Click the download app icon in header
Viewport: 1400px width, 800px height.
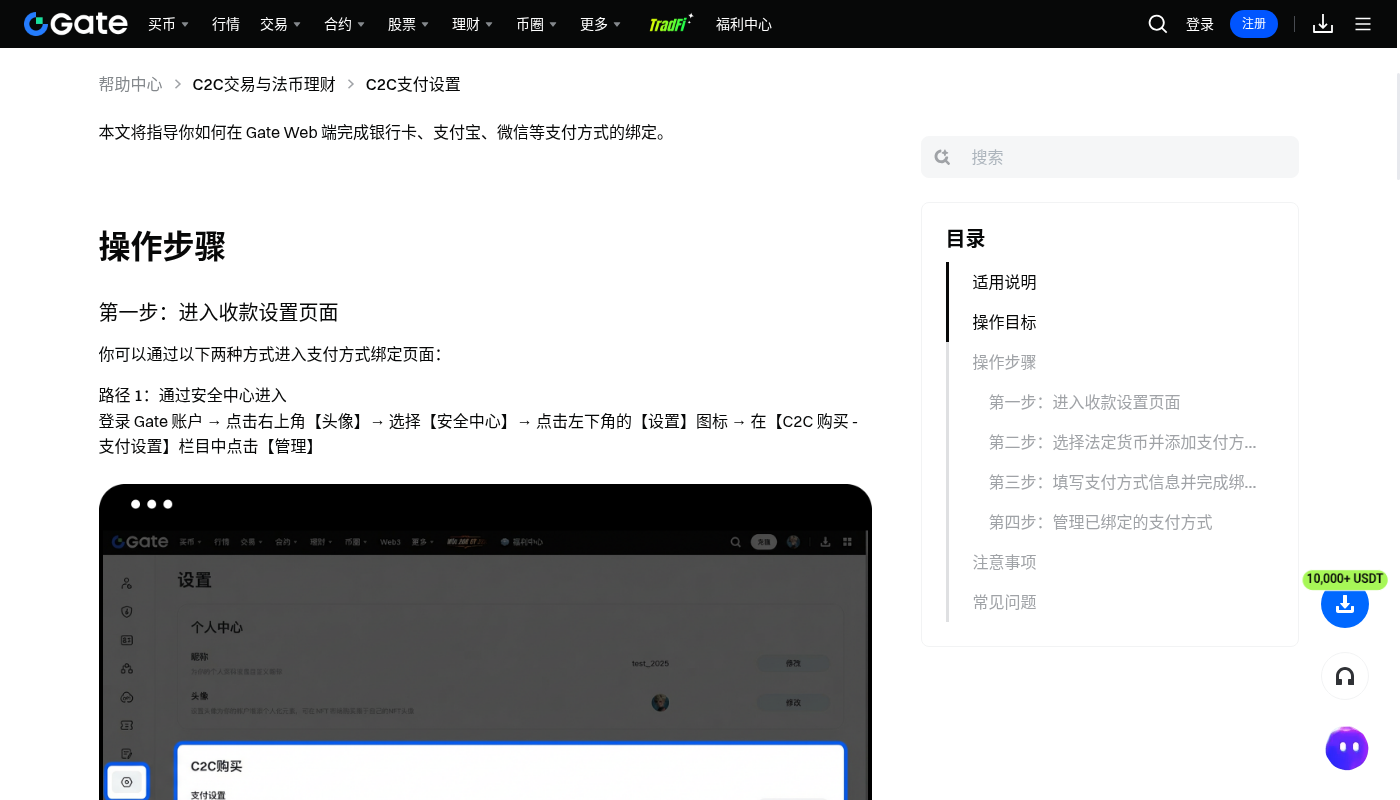1323,24
